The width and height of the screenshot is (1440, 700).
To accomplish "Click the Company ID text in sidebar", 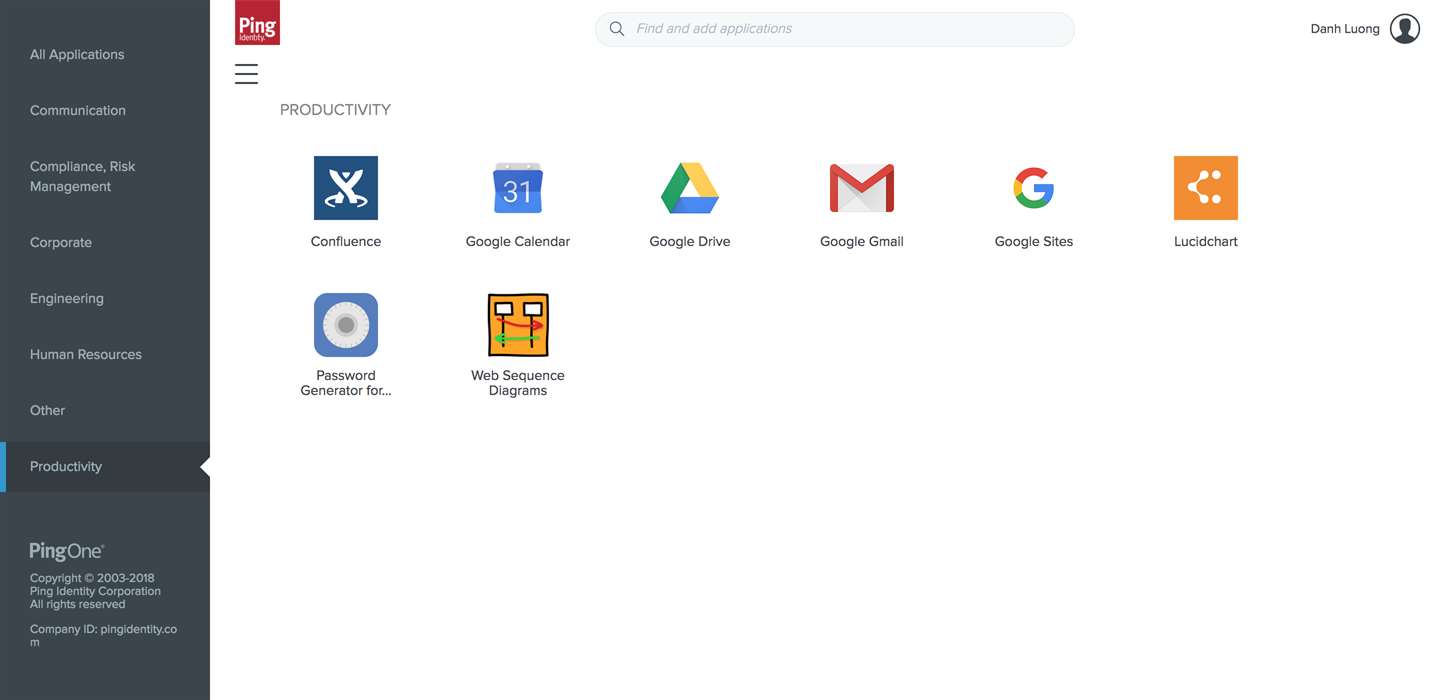I will [x=103, y=636].
